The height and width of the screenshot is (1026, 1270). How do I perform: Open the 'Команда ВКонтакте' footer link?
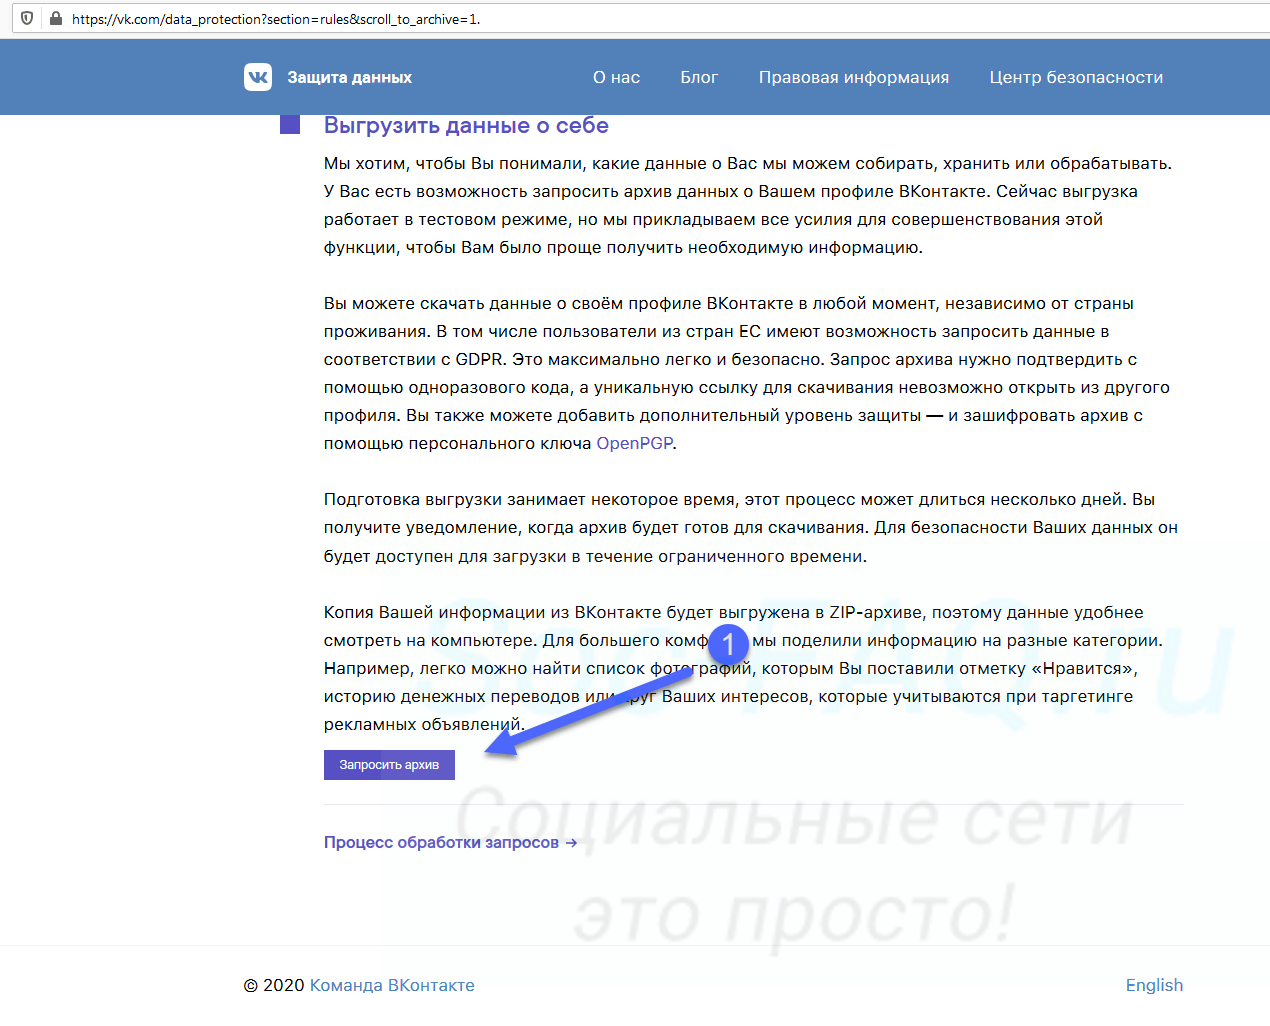click(392, 985)
